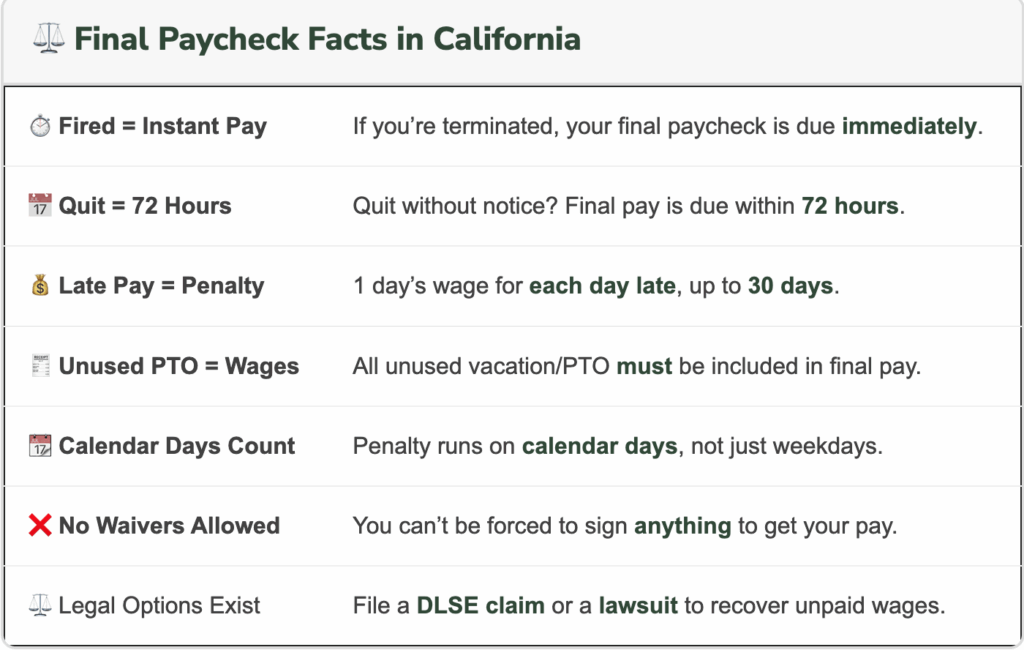Select the Final Paycheck Facts in California heading

pyautogui.click(x=327, y=40)
